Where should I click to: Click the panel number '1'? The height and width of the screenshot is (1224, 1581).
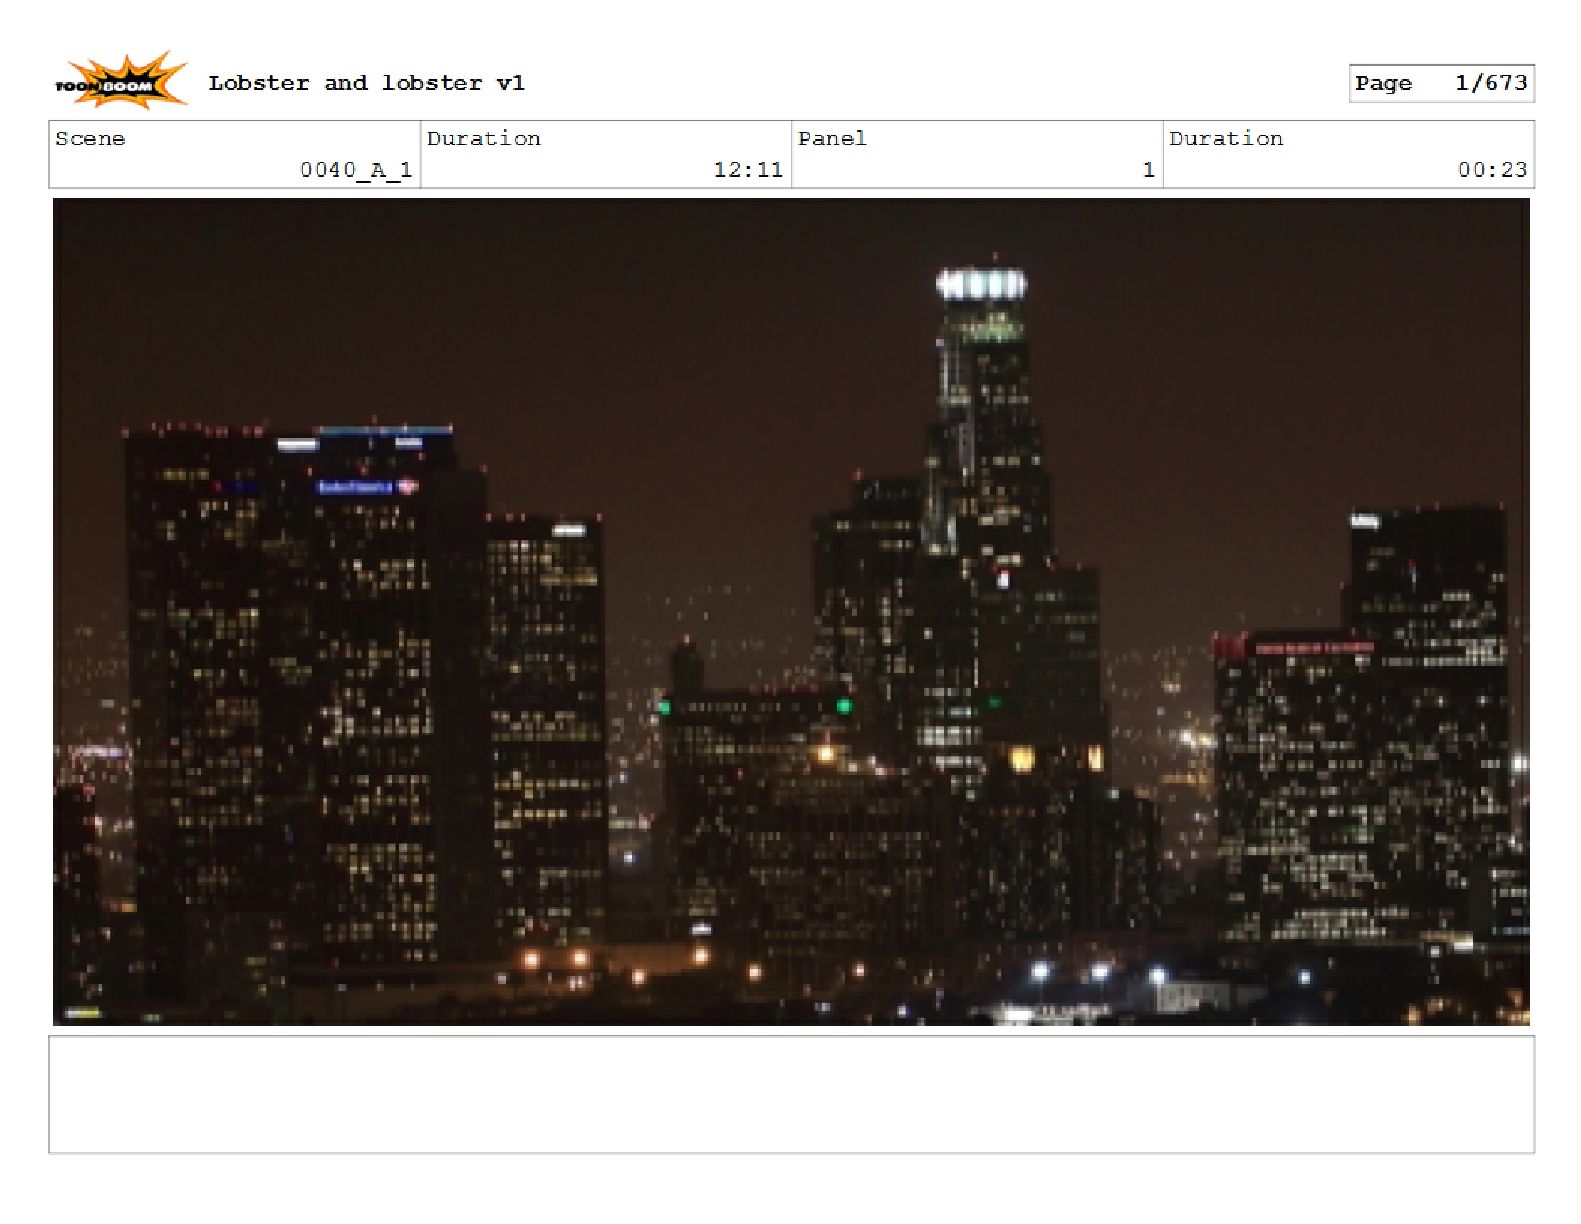[x=1148, y=170]
